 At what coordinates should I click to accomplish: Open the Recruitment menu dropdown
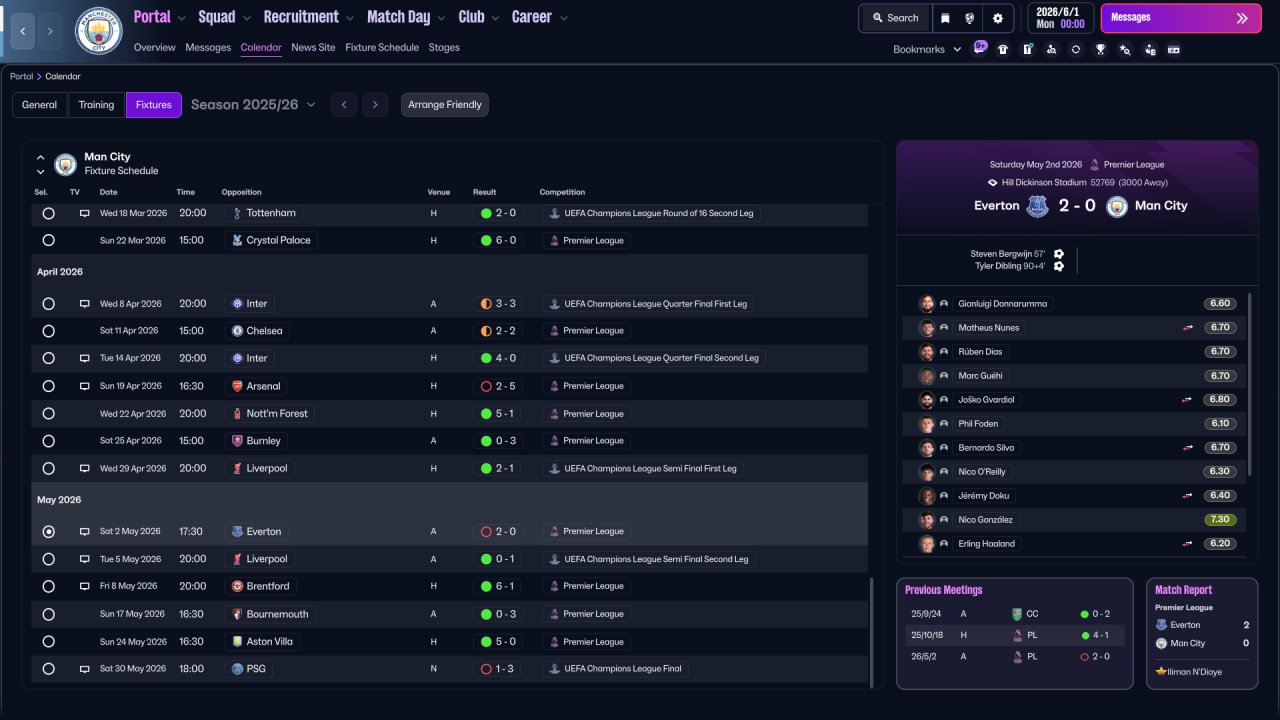tap(308, 17)
